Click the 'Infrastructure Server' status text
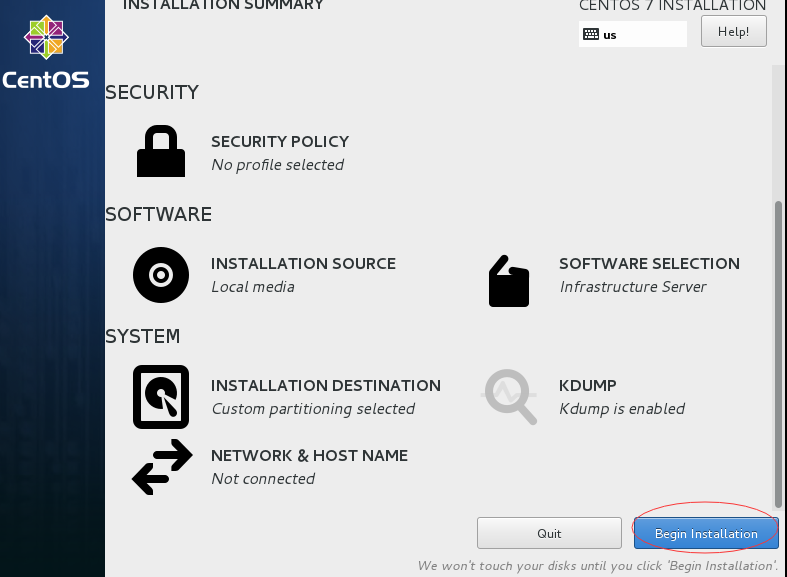The image size is (787, 577). (633, 286)
